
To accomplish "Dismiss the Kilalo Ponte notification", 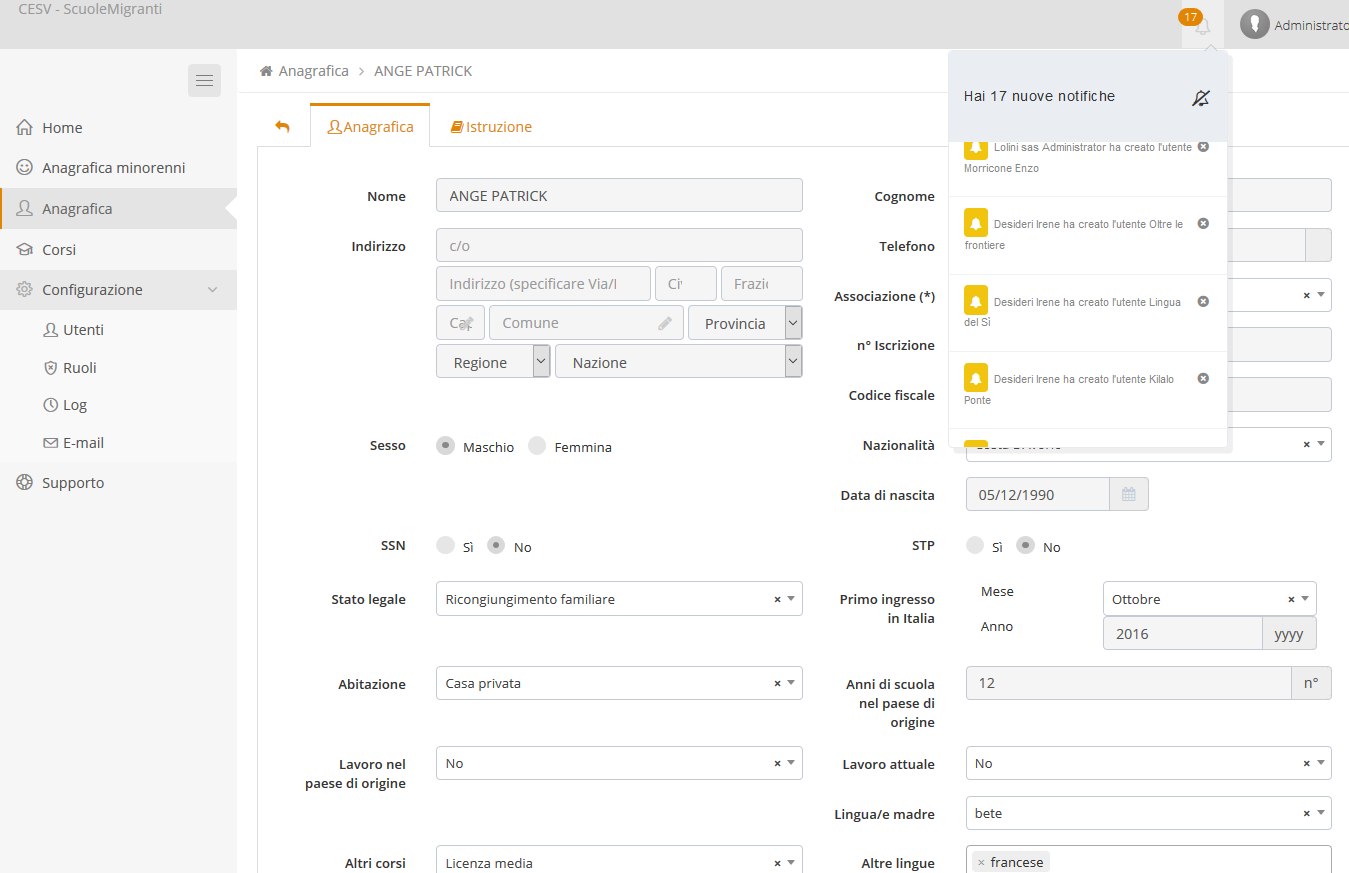I will pyautogui.click(x=1203, y=378).
